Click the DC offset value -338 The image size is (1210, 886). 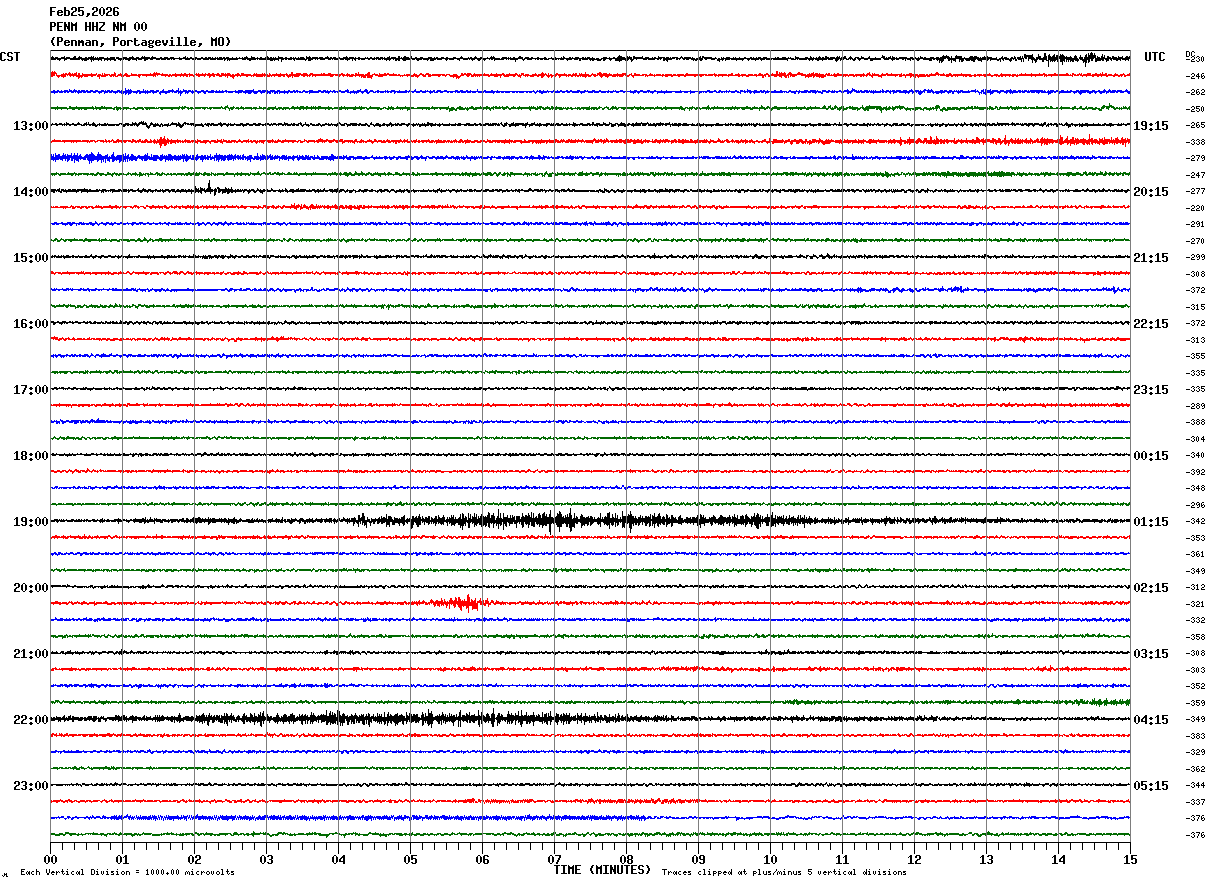(1195, 142)
